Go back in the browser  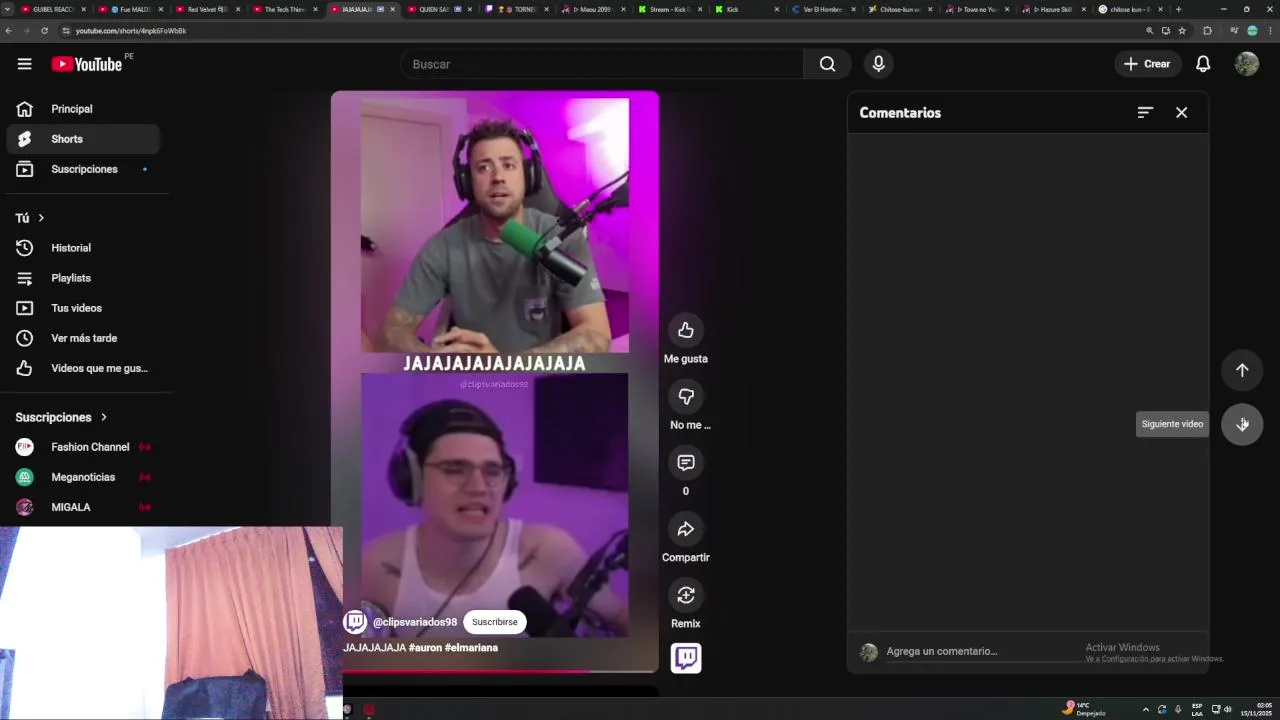coord(9,31)
